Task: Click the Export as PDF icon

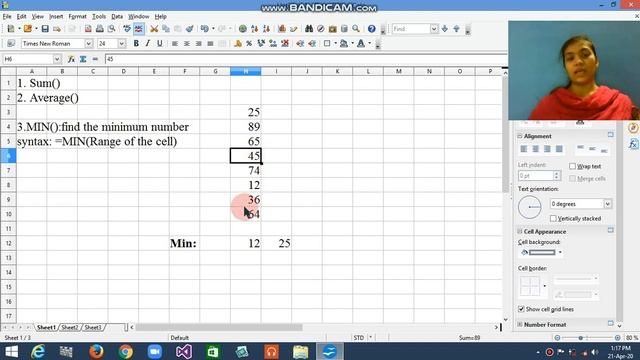Action: pyautogui.click(x=88, y=29)
